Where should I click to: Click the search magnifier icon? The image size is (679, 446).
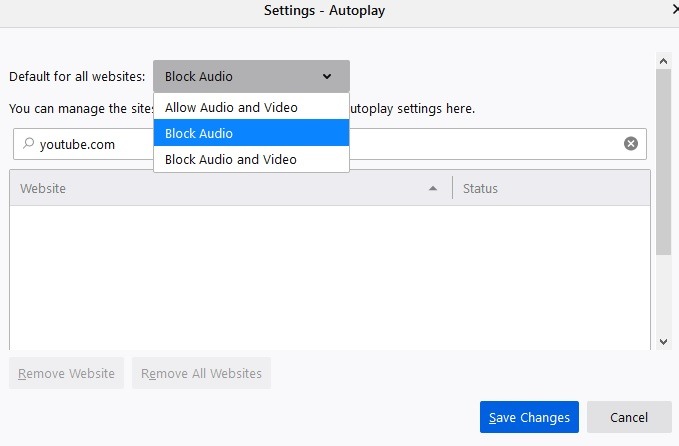coord(29,143)
